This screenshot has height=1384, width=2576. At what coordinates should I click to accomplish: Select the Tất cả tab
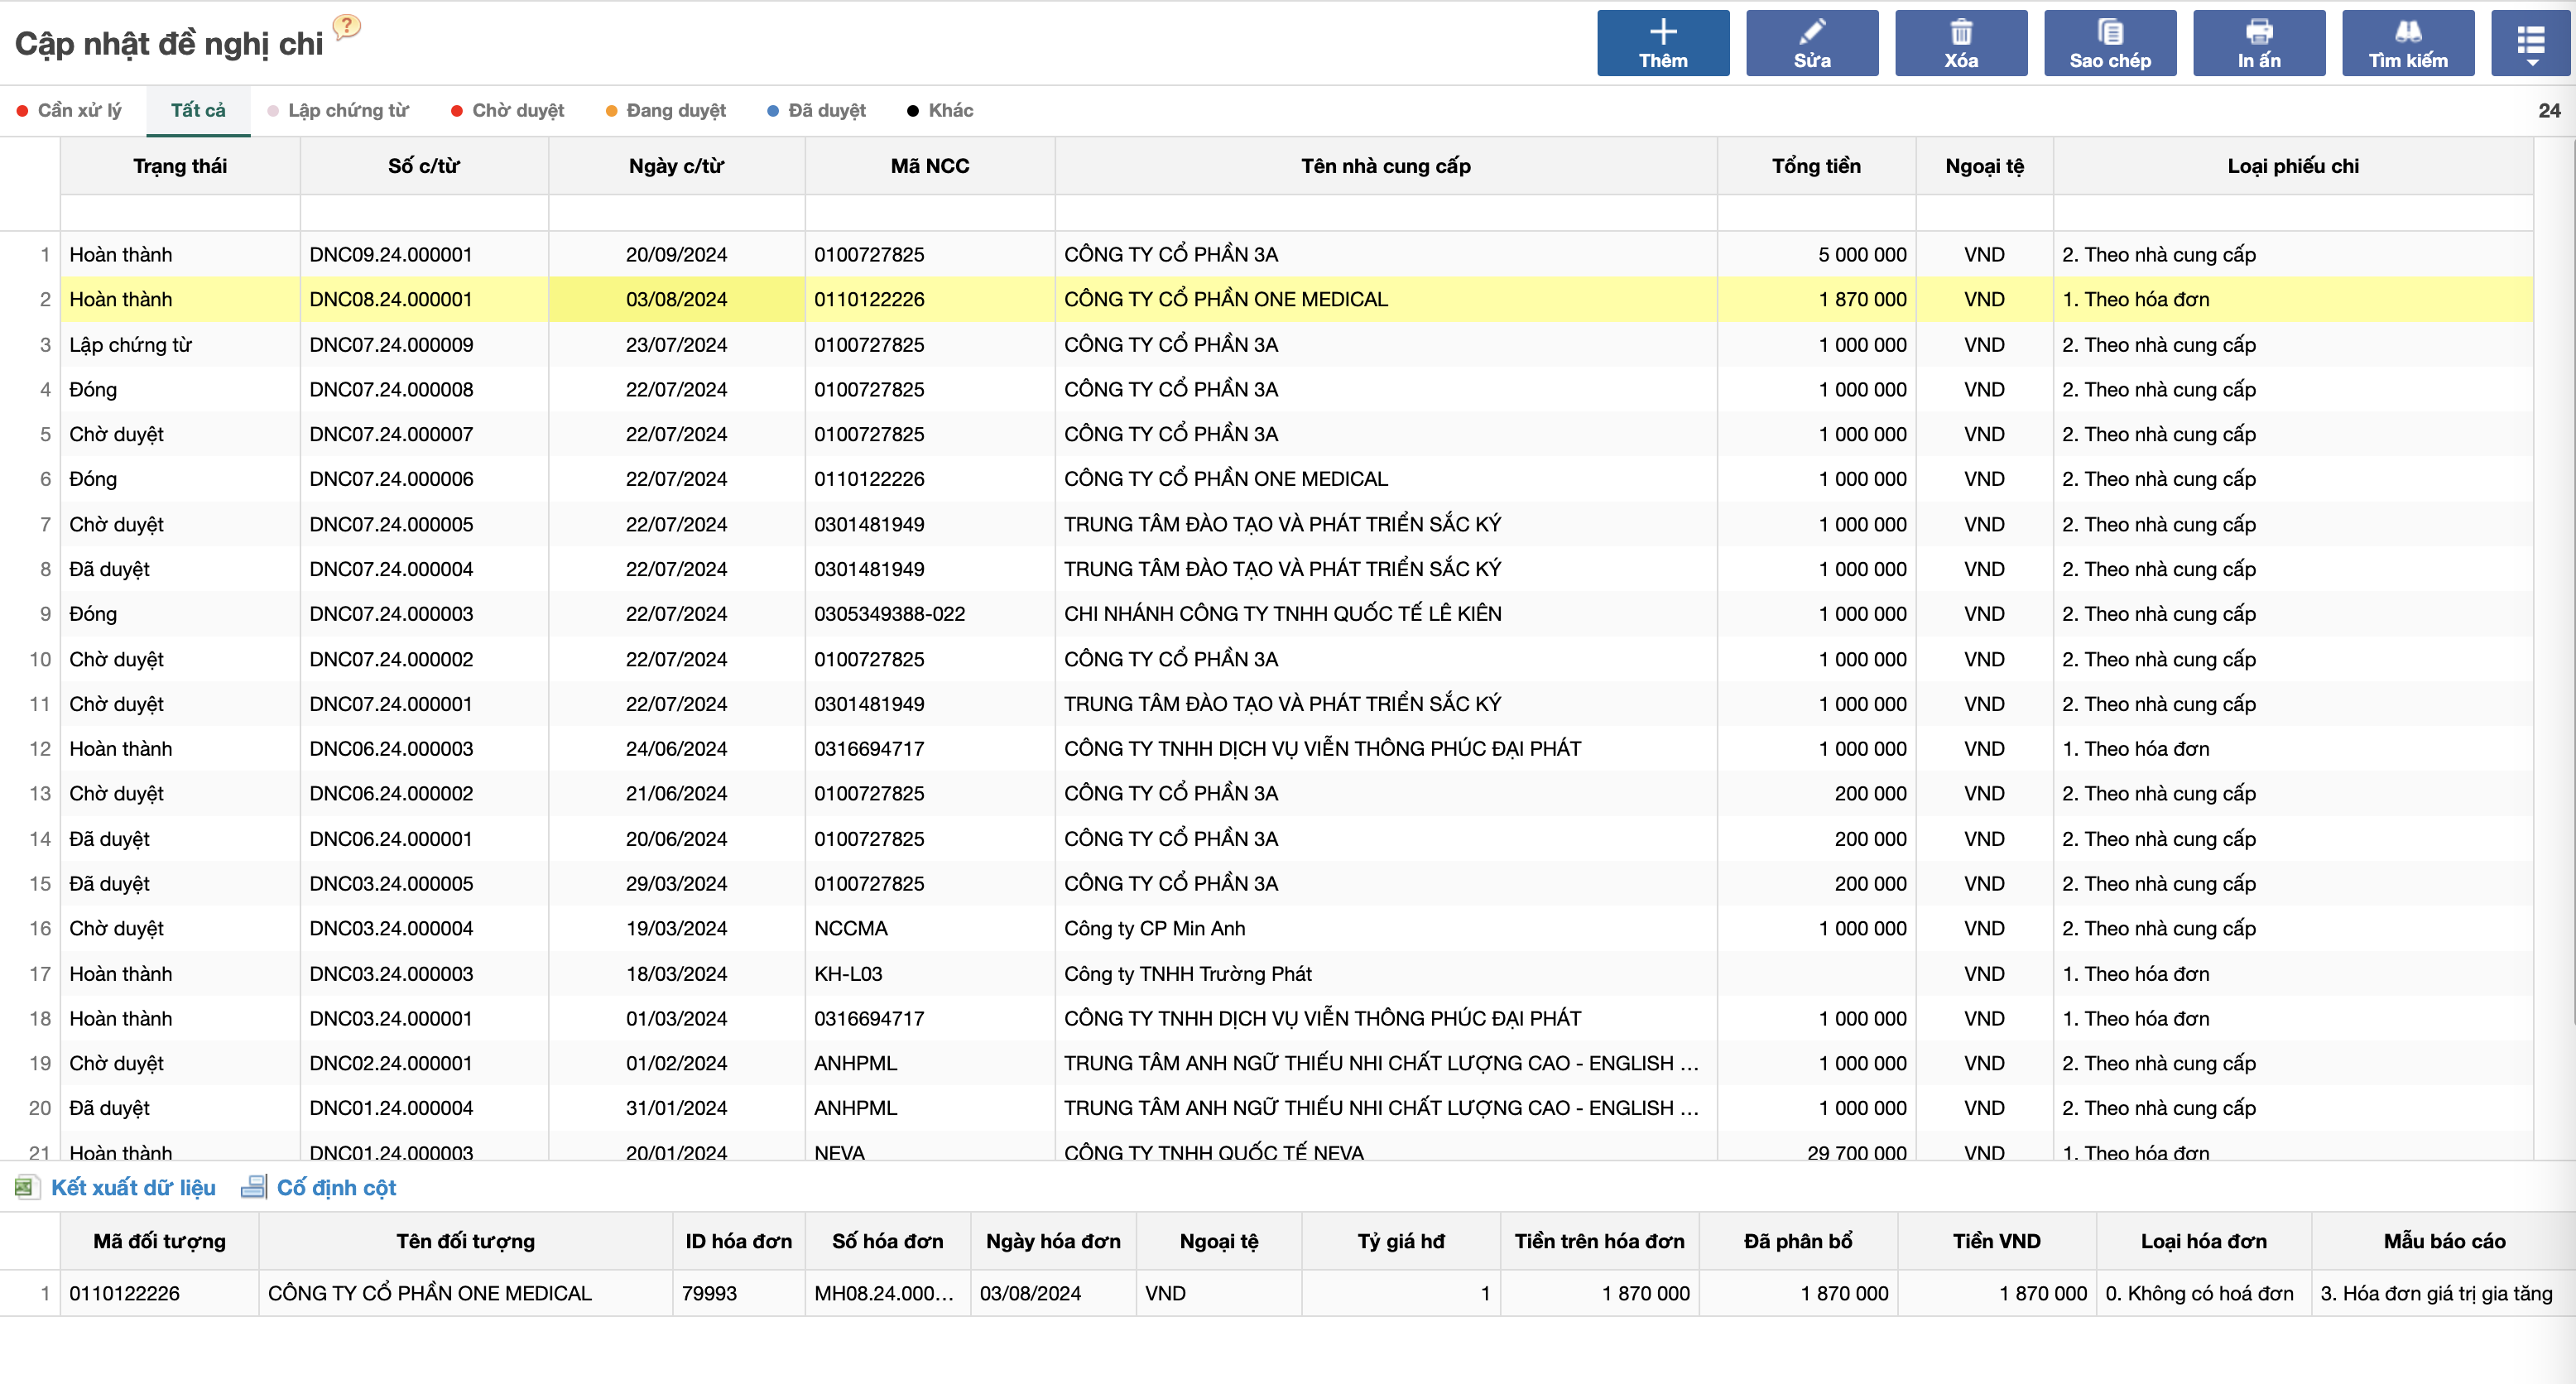(x=198, y=110)
